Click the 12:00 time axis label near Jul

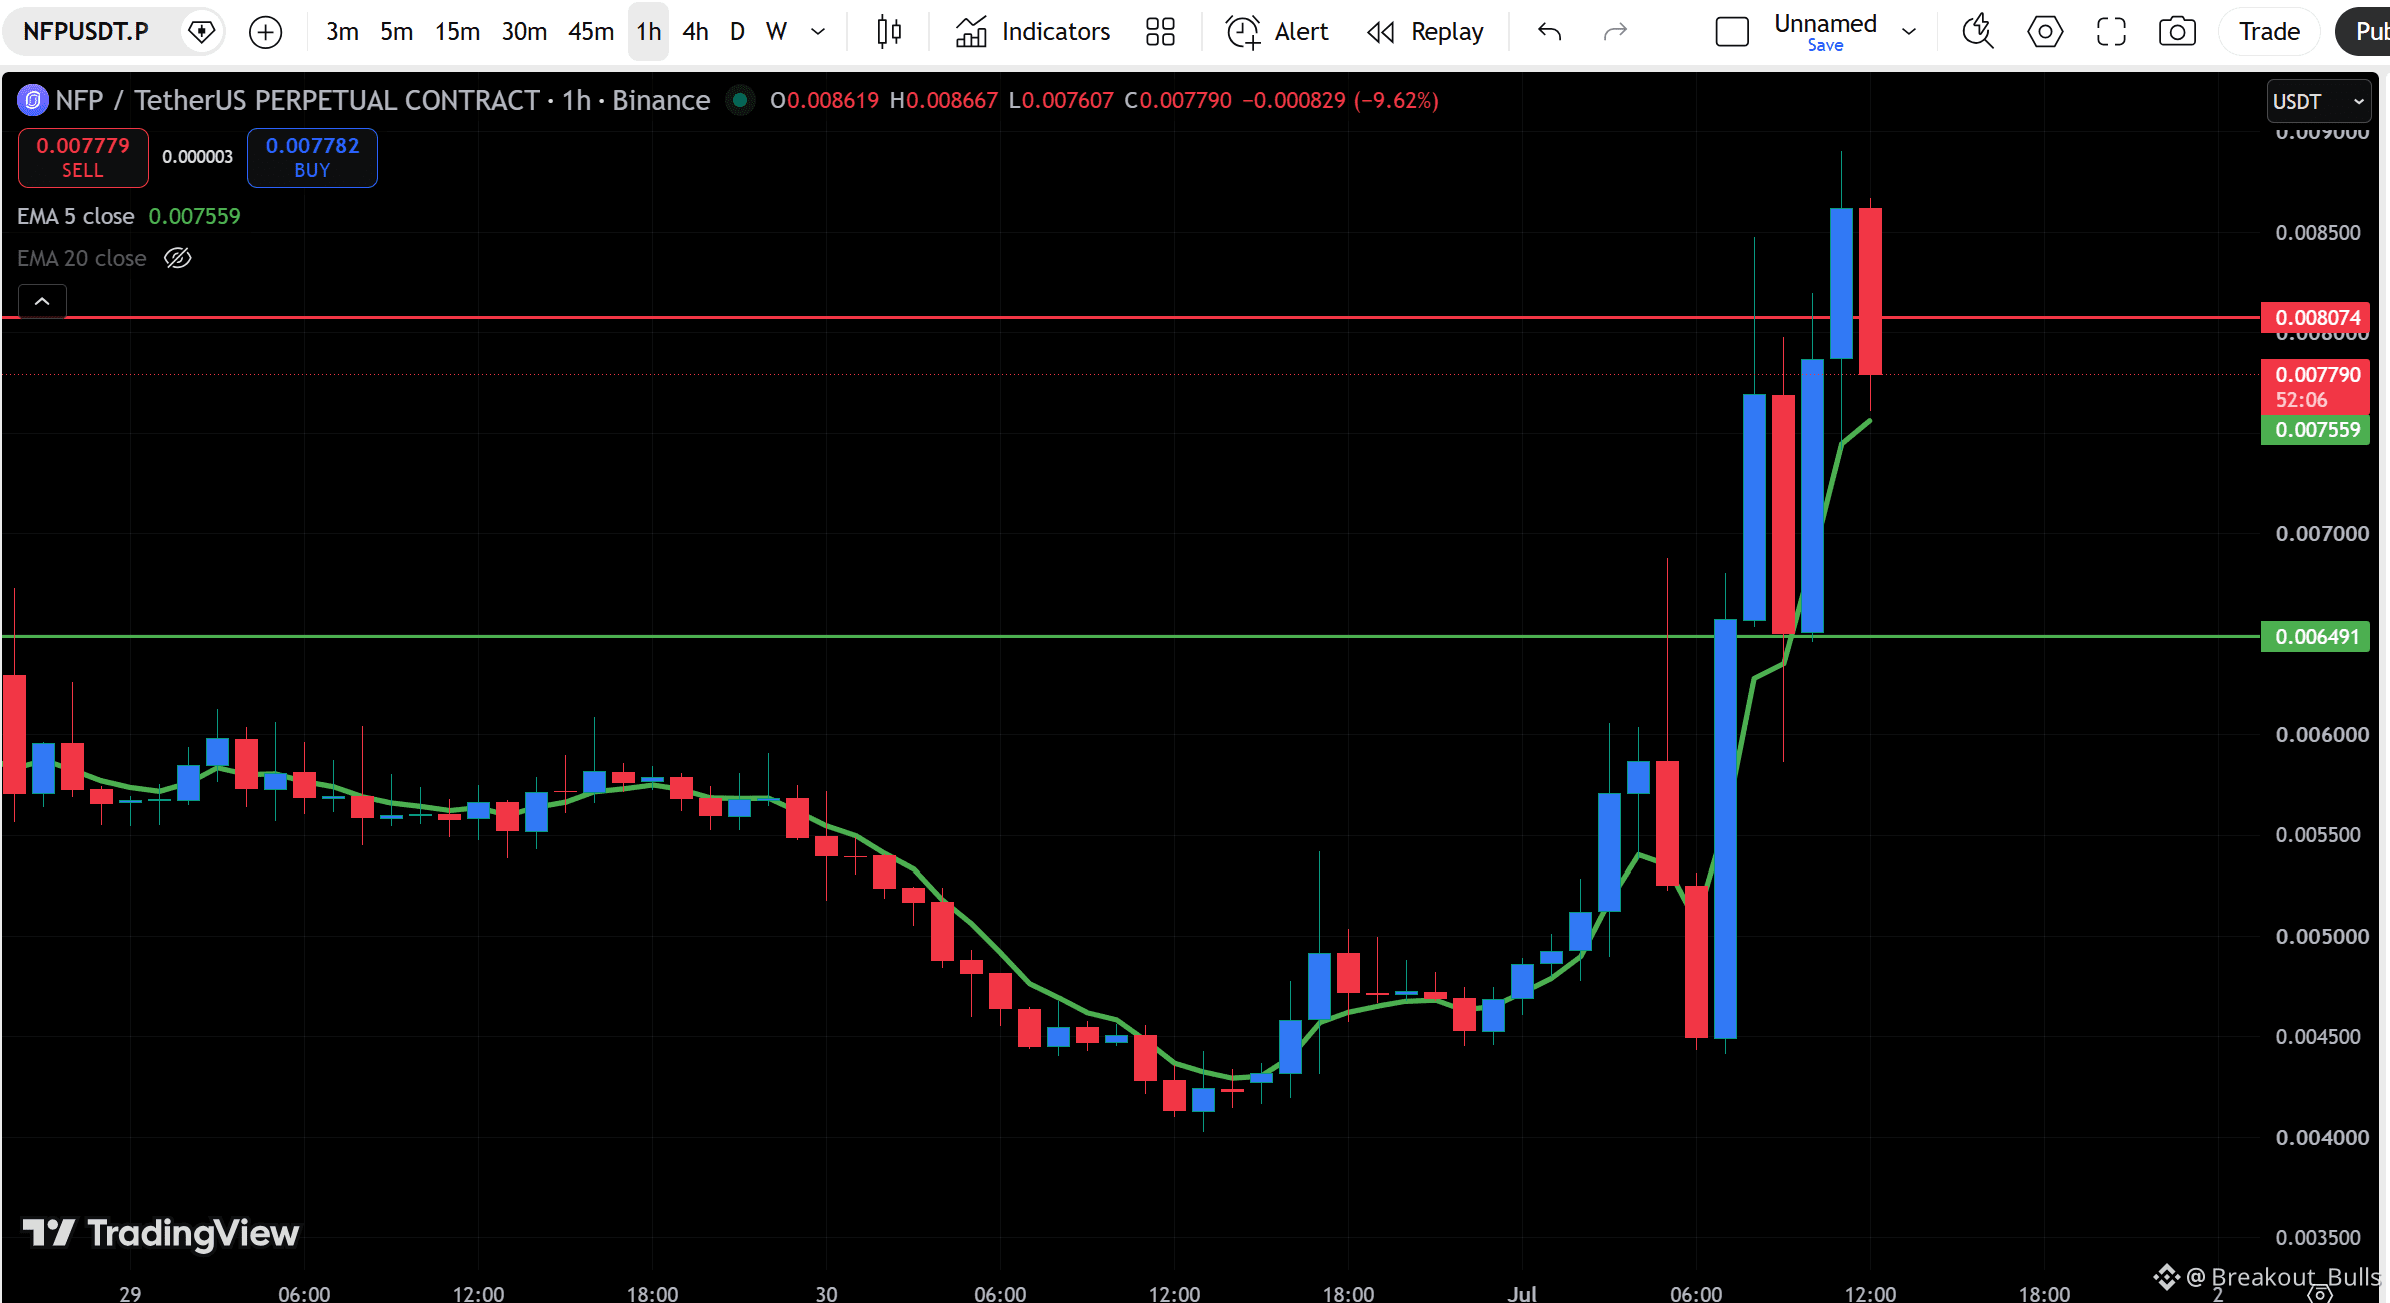[x=1870, y=1293]
